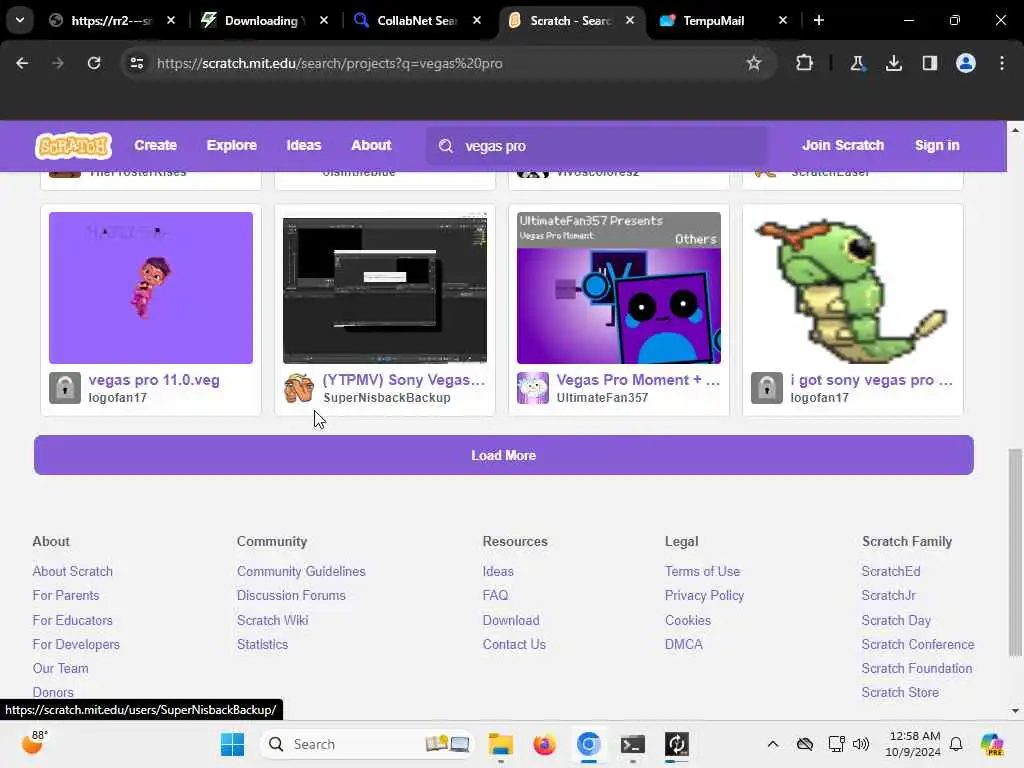1024x768 pixels.
Task: Open Terminal from taskbar
Action: [633, 744]
